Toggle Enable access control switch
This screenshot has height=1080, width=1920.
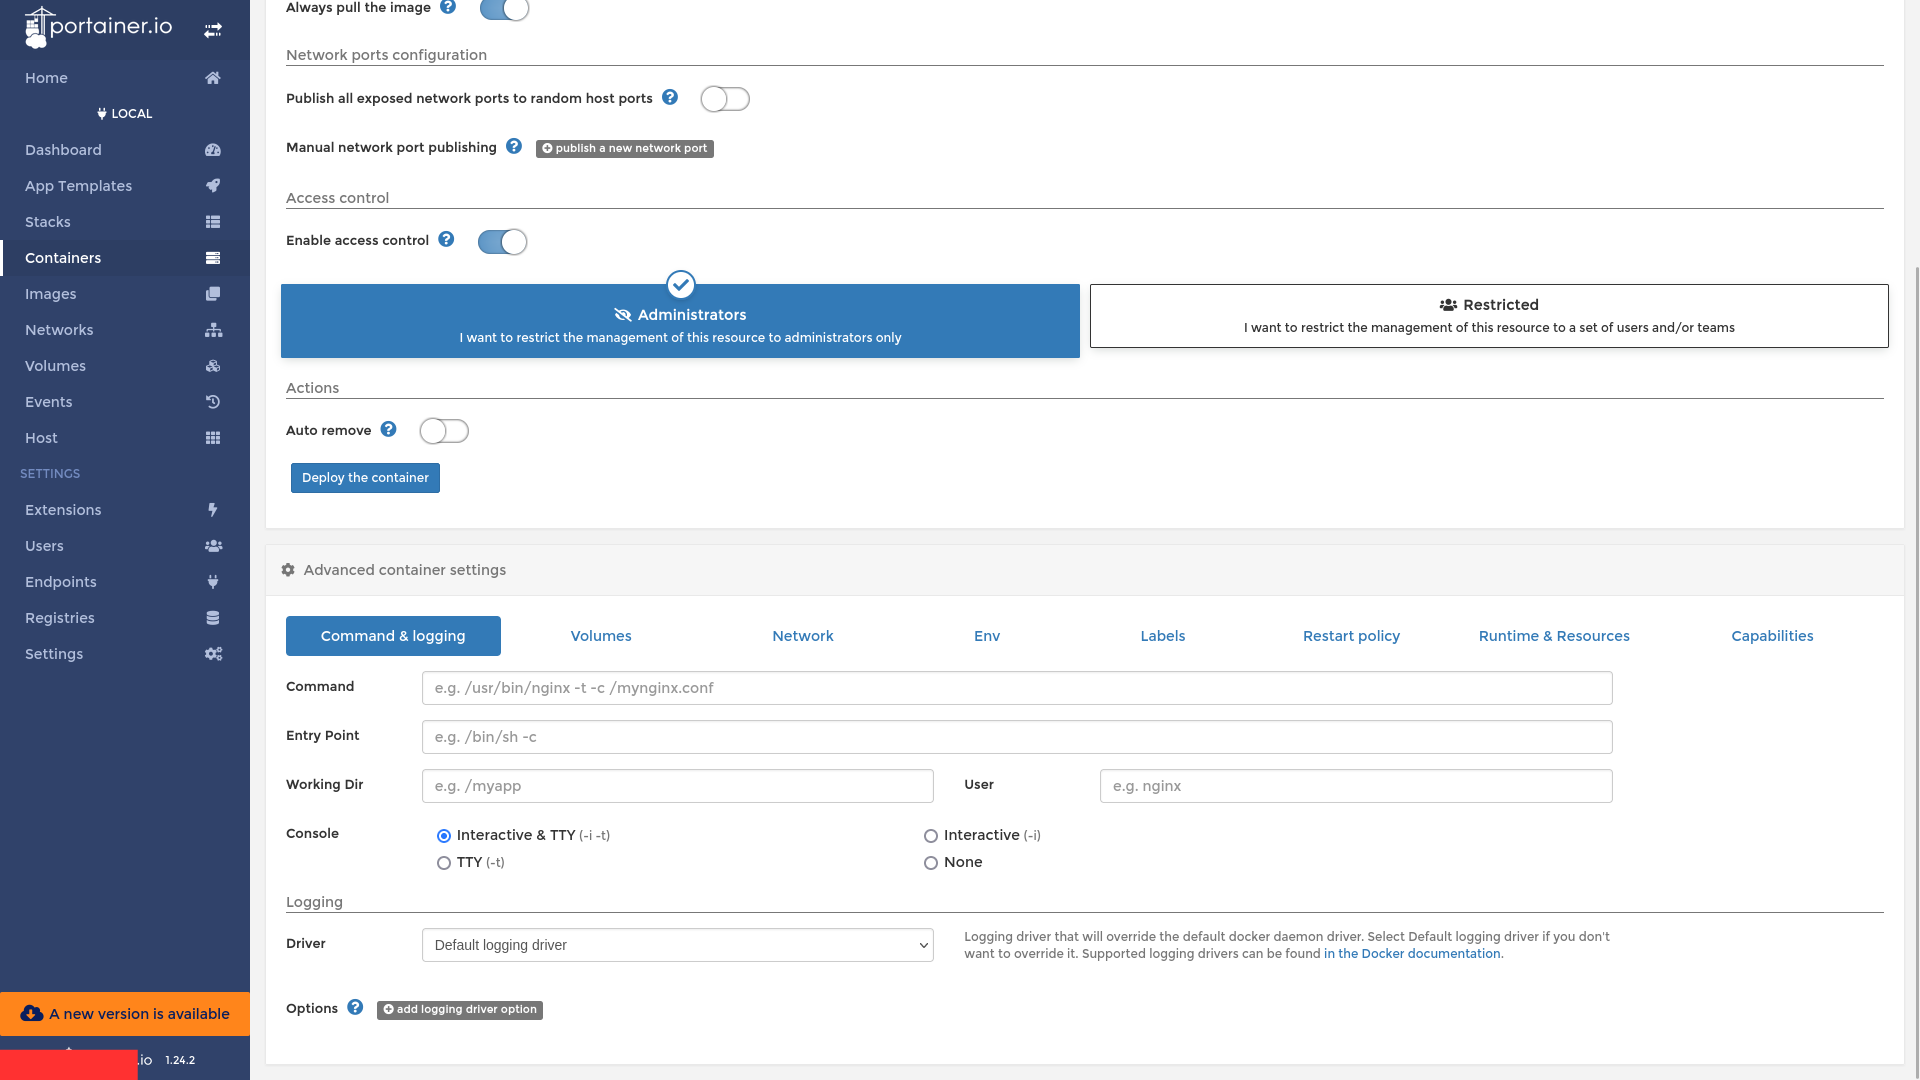point(500,241)
